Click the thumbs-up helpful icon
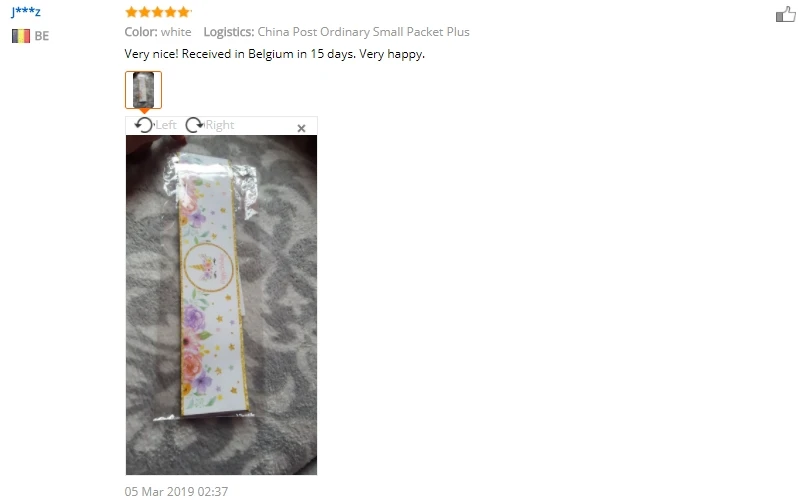Screen dimensions: 798x500 [786, 14]
